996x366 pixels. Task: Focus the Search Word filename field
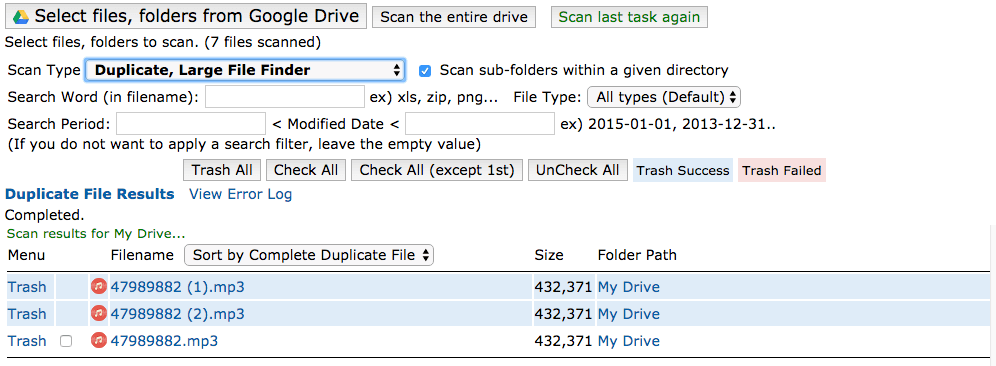(285, 97)
